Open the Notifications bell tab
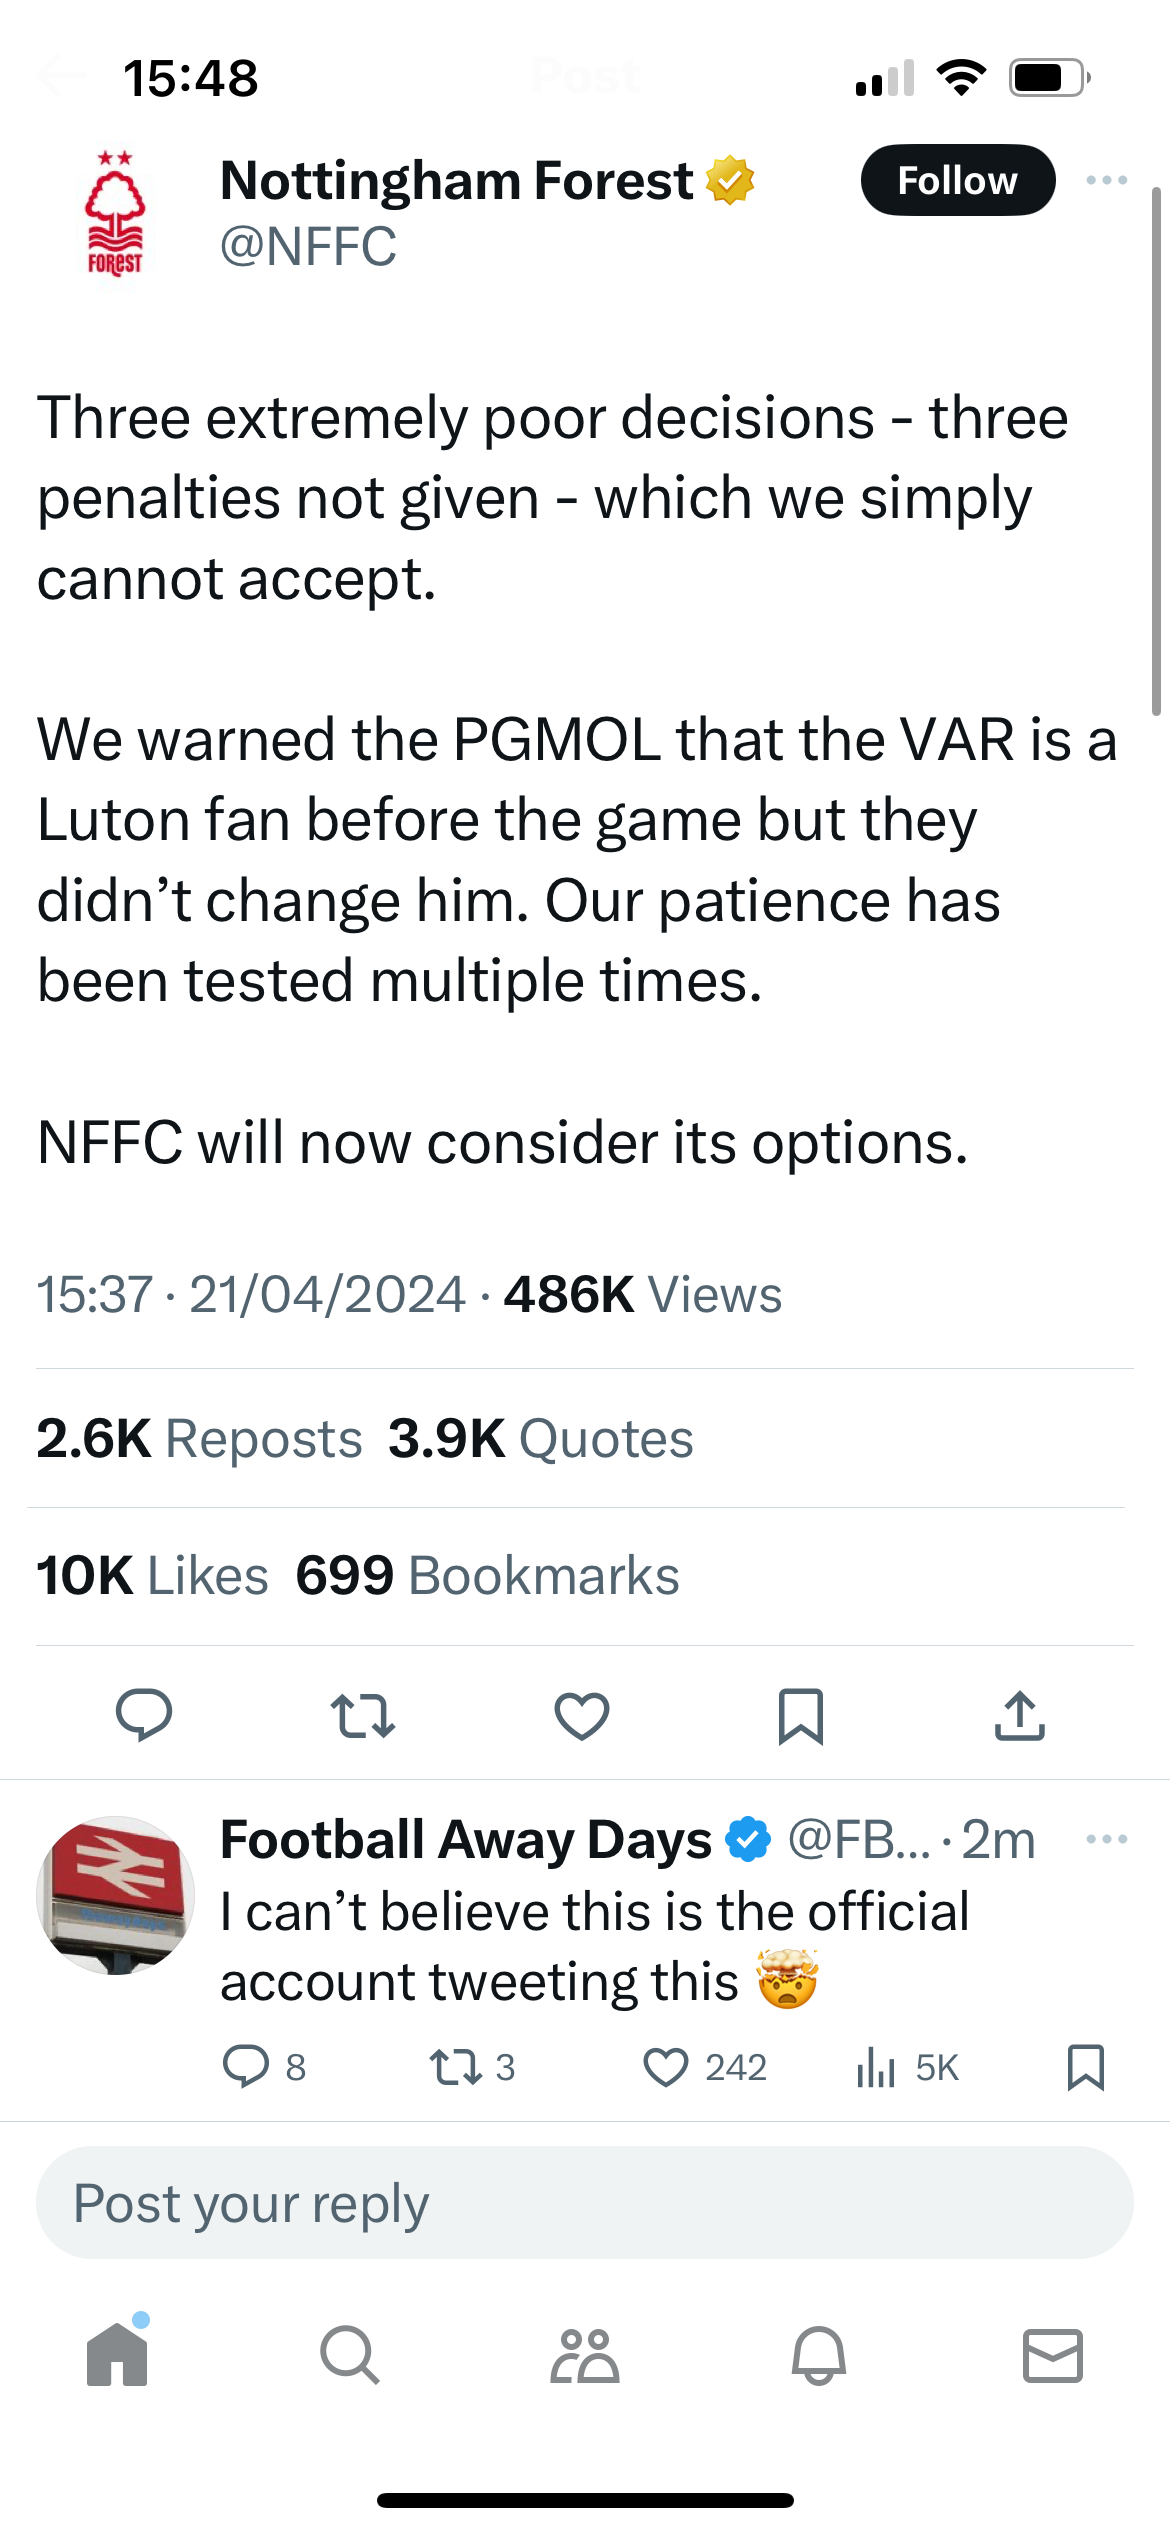The height and width of the screenshot is (2532, 1170). [x=819, y=2355]
